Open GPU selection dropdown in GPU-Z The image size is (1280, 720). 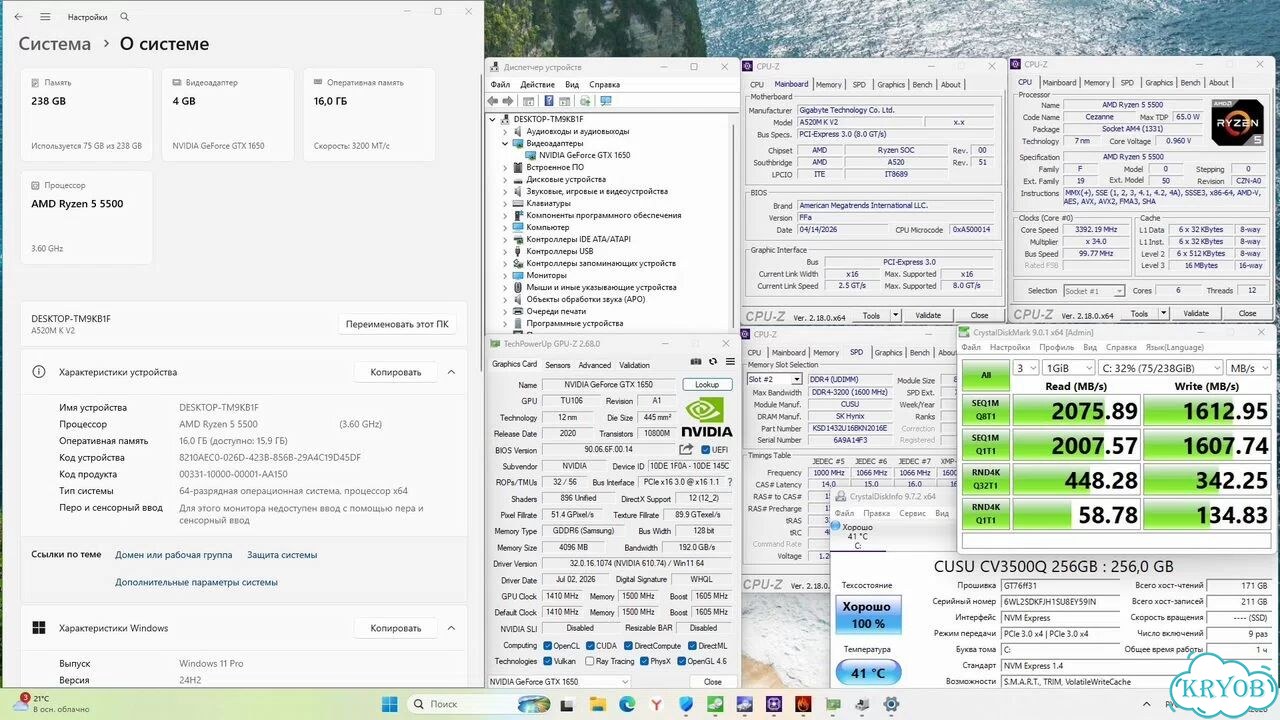coord(559,682)
